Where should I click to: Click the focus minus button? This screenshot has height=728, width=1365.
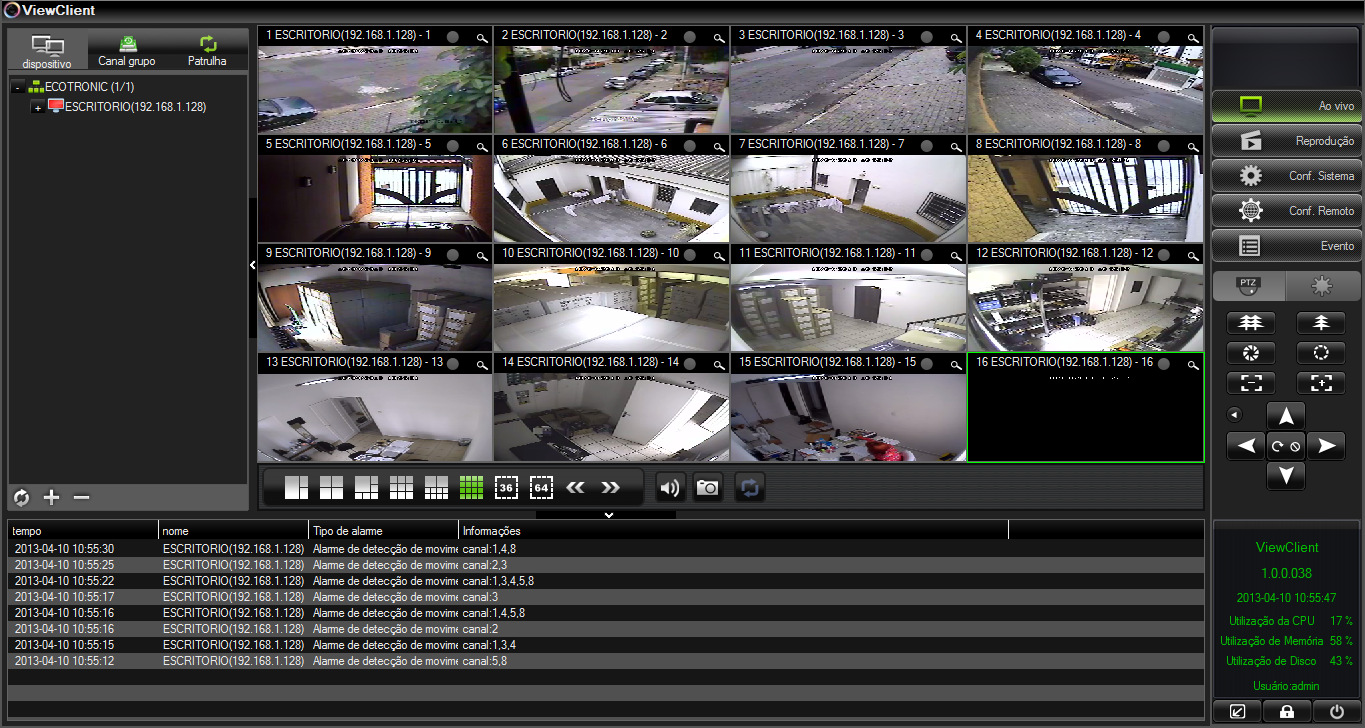pyautogui.click(x=1250, y=383)
